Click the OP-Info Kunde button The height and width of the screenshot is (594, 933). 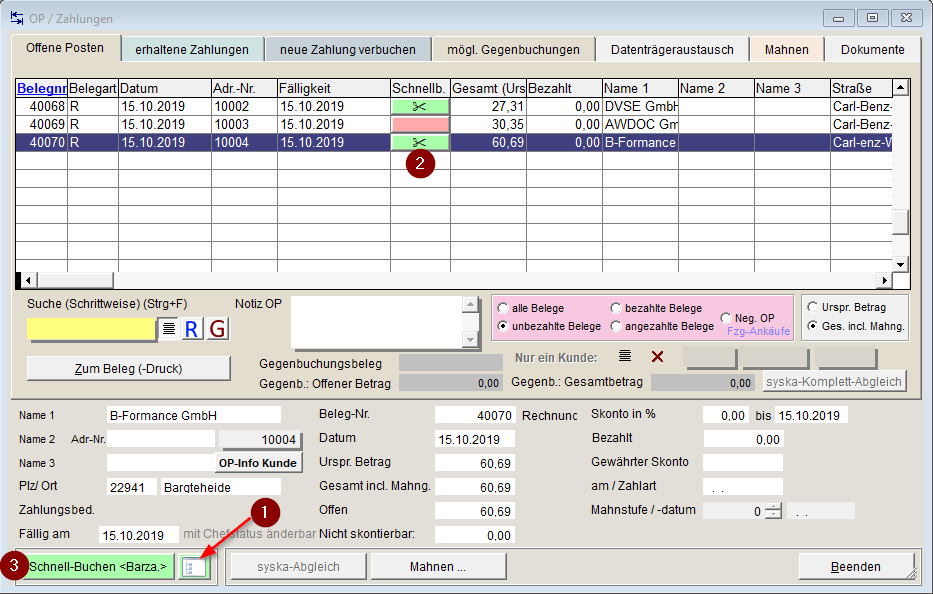[x=258, y=463]
